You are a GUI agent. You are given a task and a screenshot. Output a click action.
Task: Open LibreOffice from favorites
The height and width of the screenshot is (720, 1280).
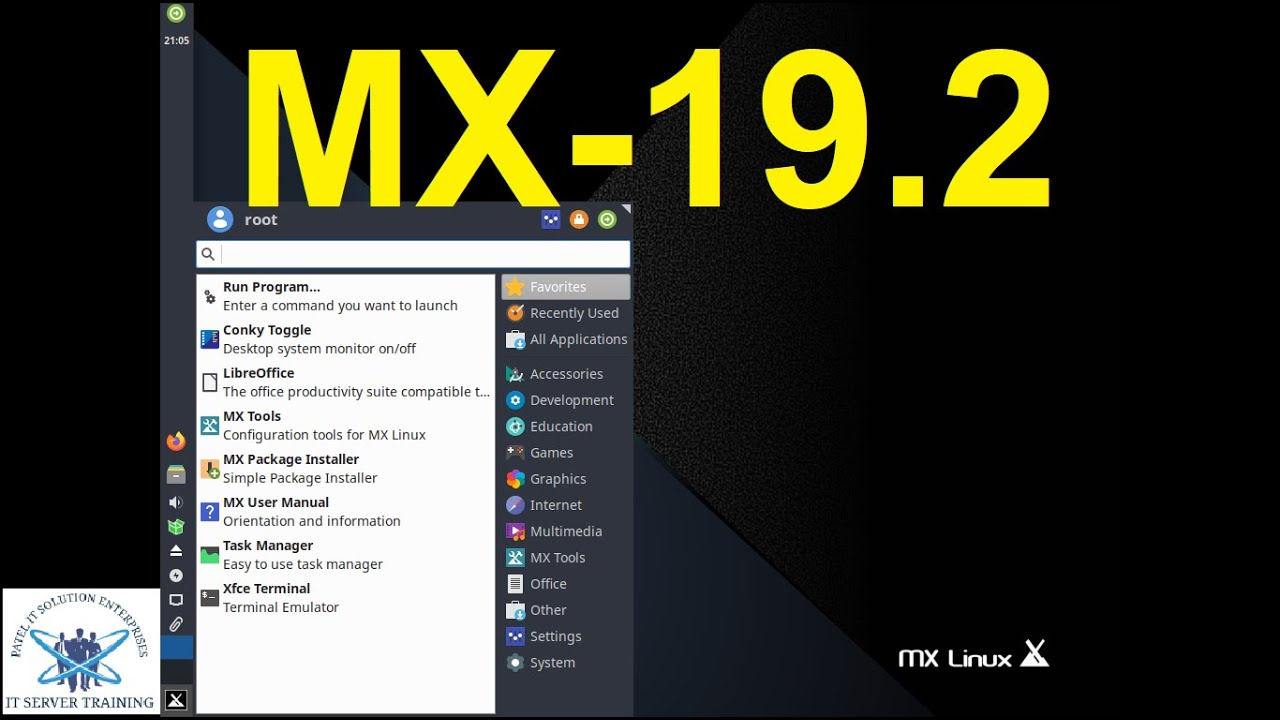[345, 382]
